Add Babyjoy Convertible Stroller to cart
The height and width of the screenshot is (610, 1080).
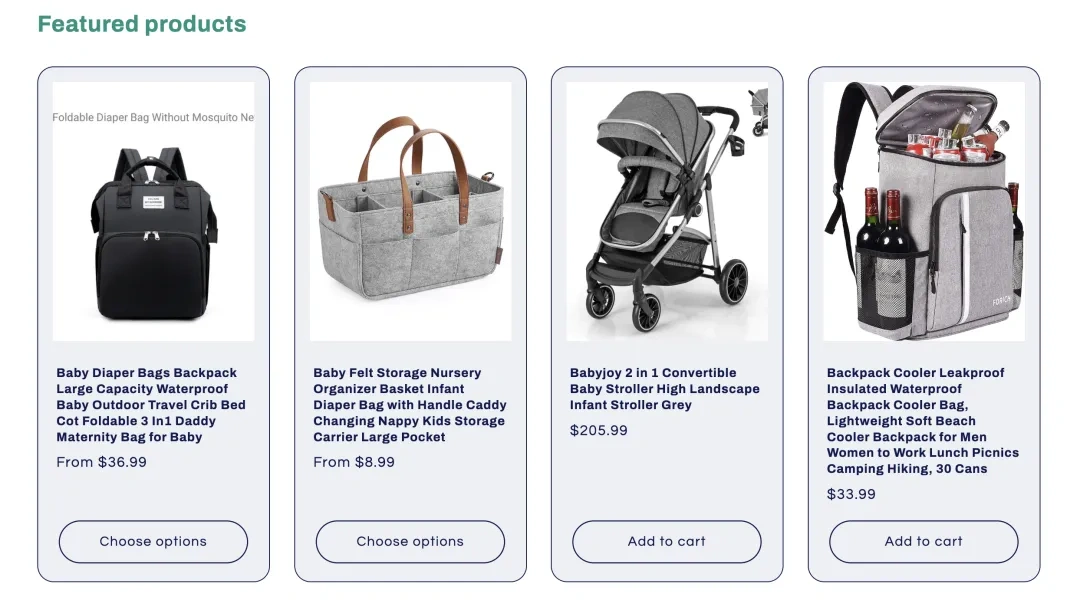(x=666, y=542)
